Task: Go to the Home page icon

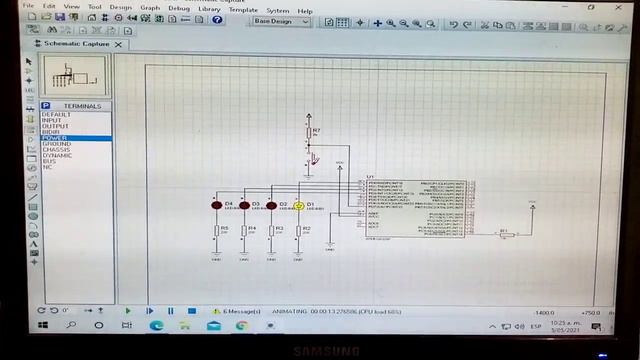Action: pos(92,18)
